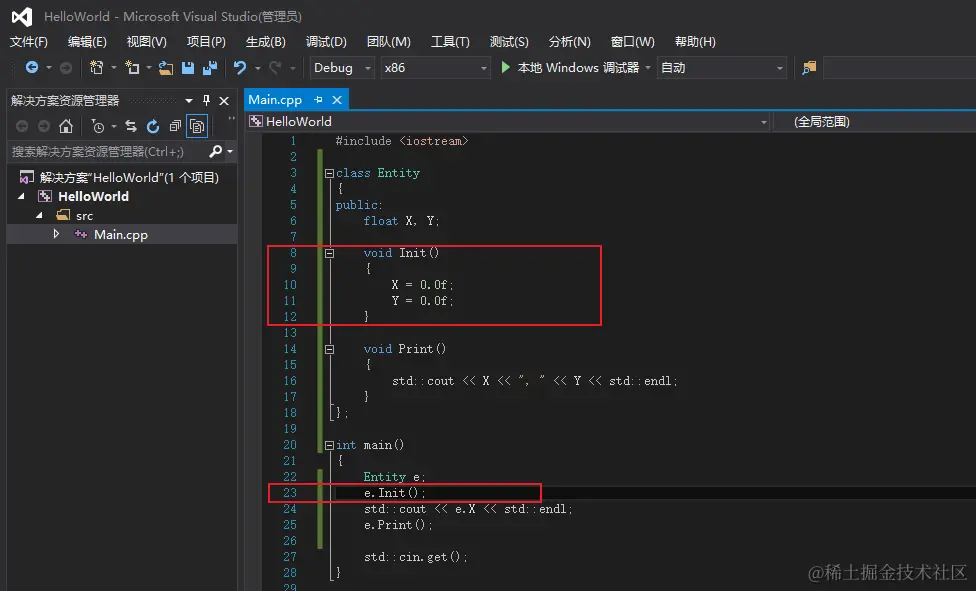The width and height of the screenshot is (976, 591).
Task: Click the Solution Explorer Home icon
Action: pos(65,126)
